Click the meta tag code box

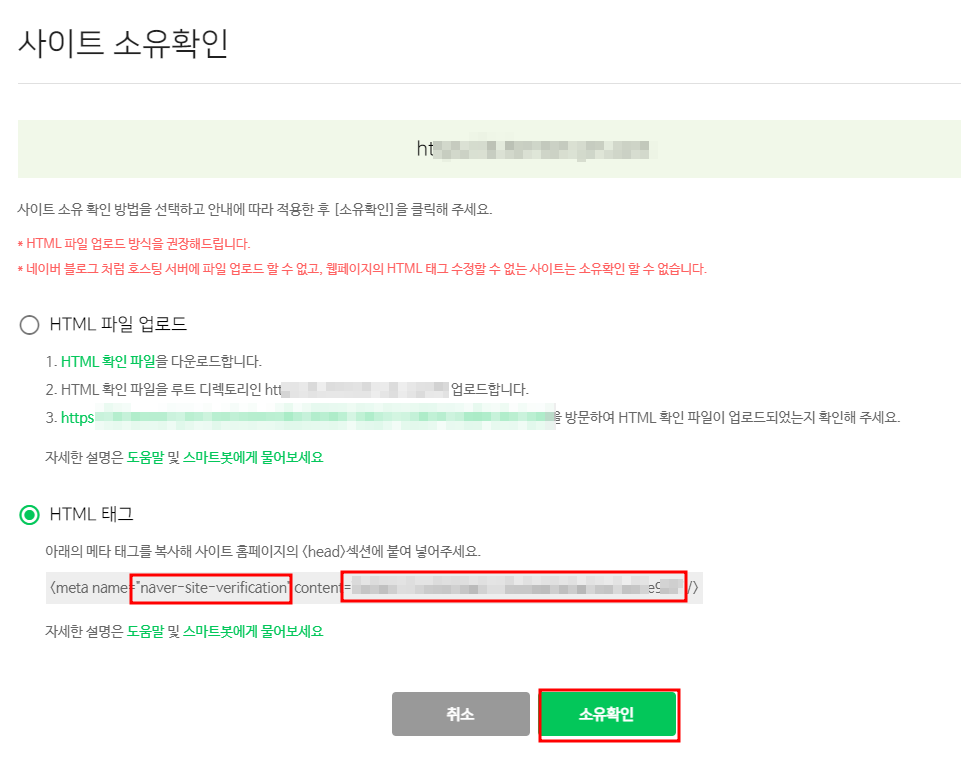(x=374, y=588)
